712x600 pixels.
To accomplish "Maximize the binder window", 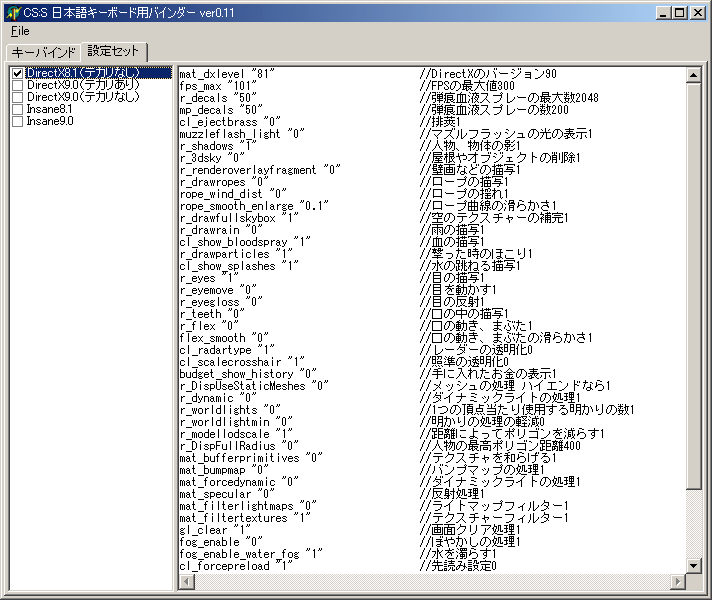I will point(679,13).
